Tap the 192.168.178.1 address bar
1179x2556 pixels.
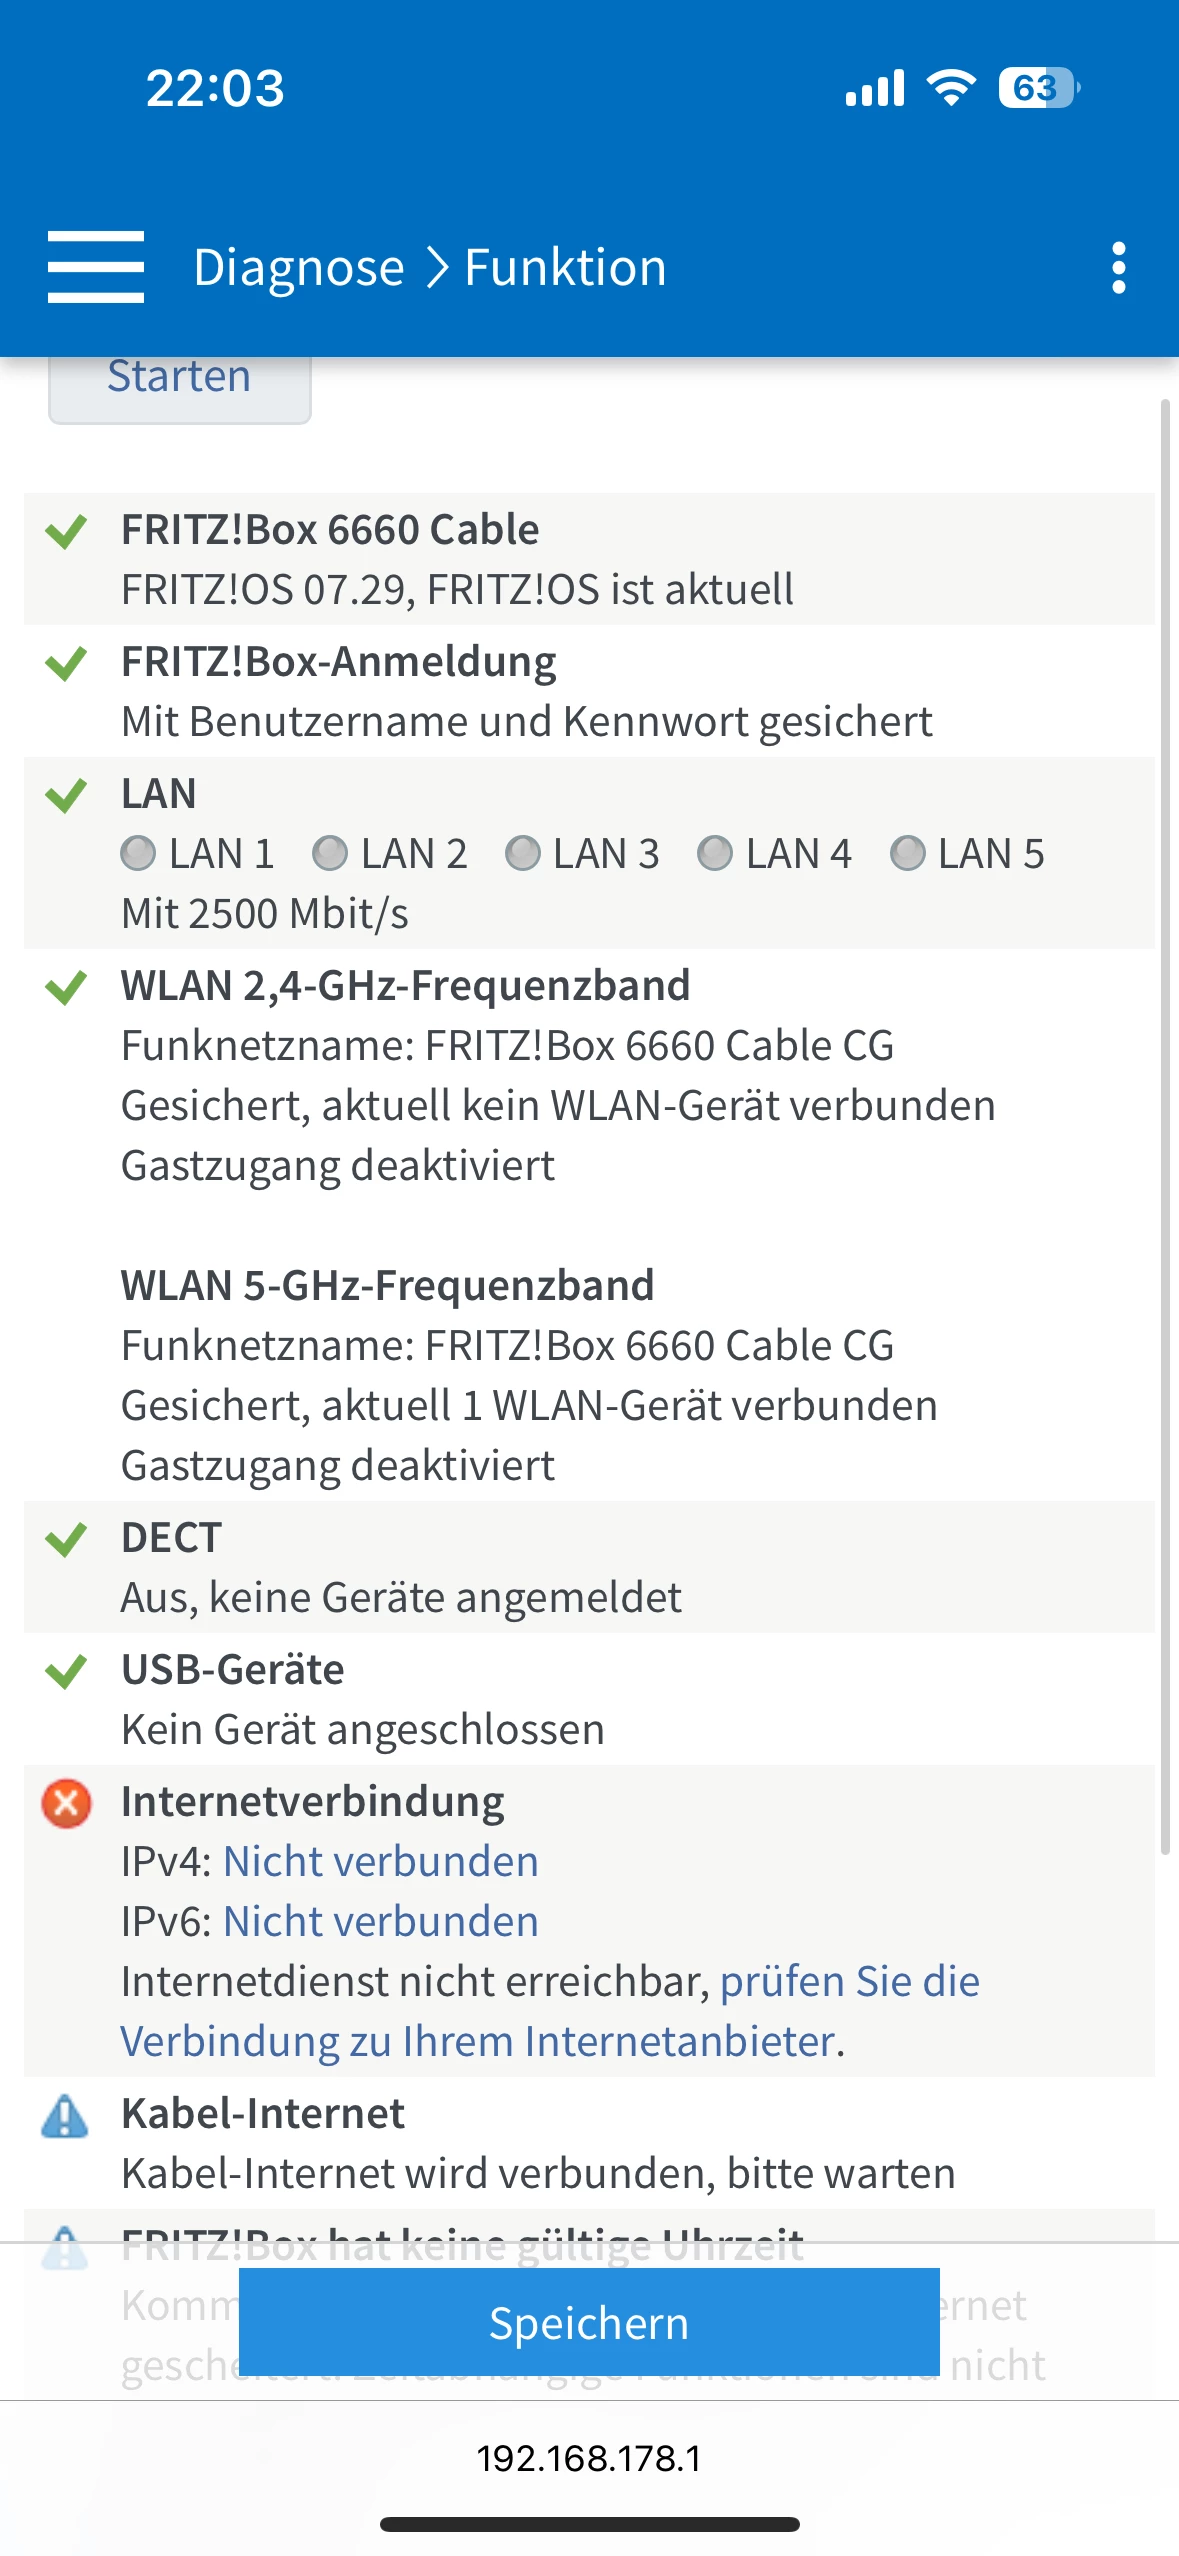coord(589,2458)
